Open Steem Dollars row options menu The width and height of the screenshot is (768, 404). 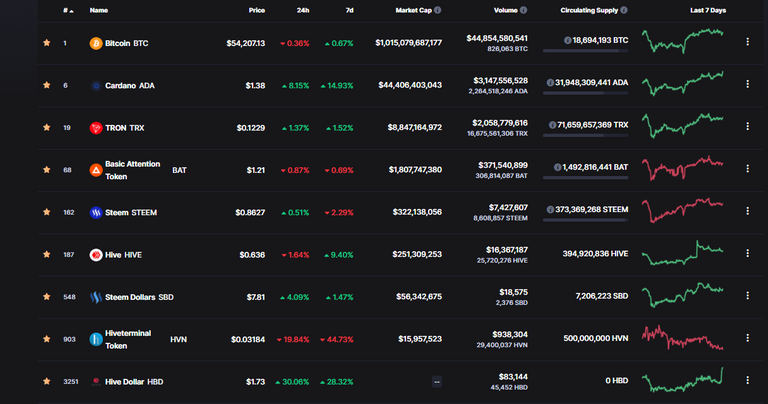[747, 295]
